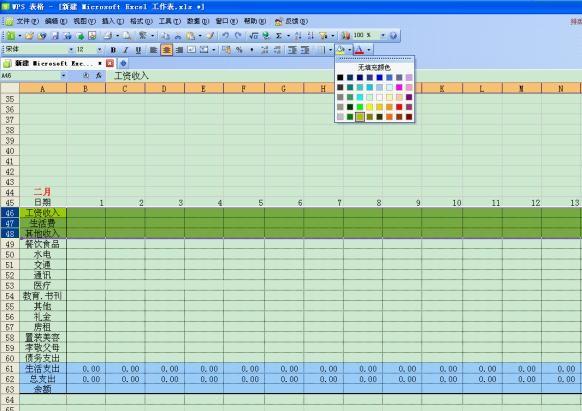
Task: Toggle Underline formatting in the toolbar
Action: tap(138, 50)
